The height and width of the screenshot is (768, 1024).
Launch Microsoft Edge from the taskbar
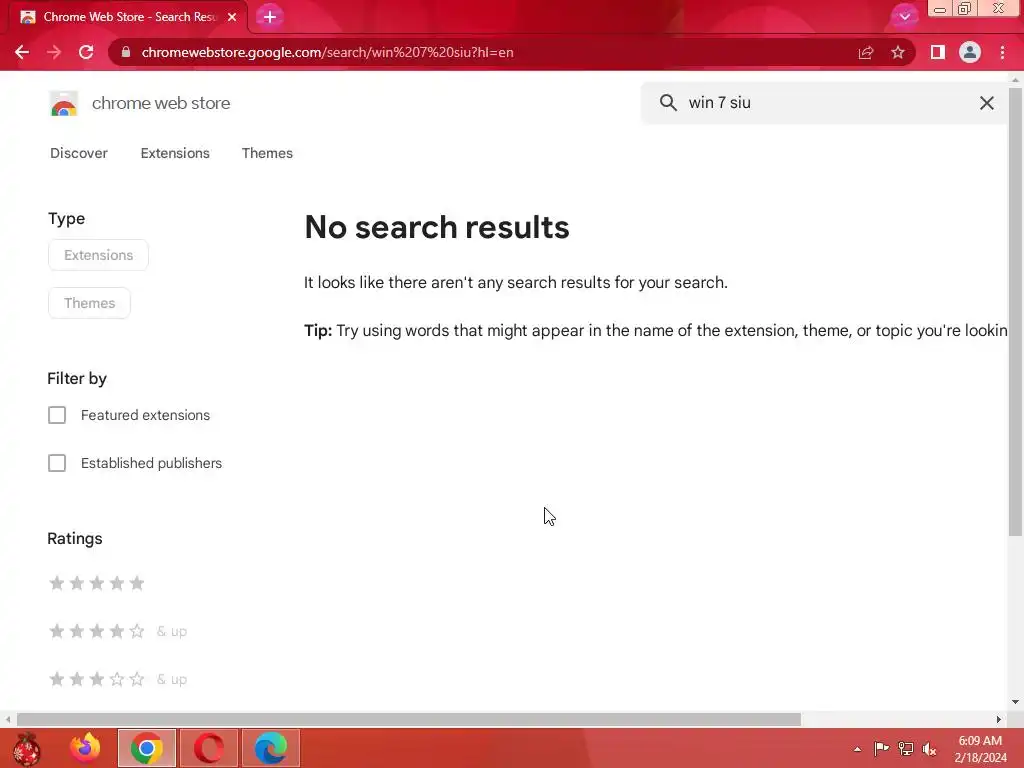(271, 748)
